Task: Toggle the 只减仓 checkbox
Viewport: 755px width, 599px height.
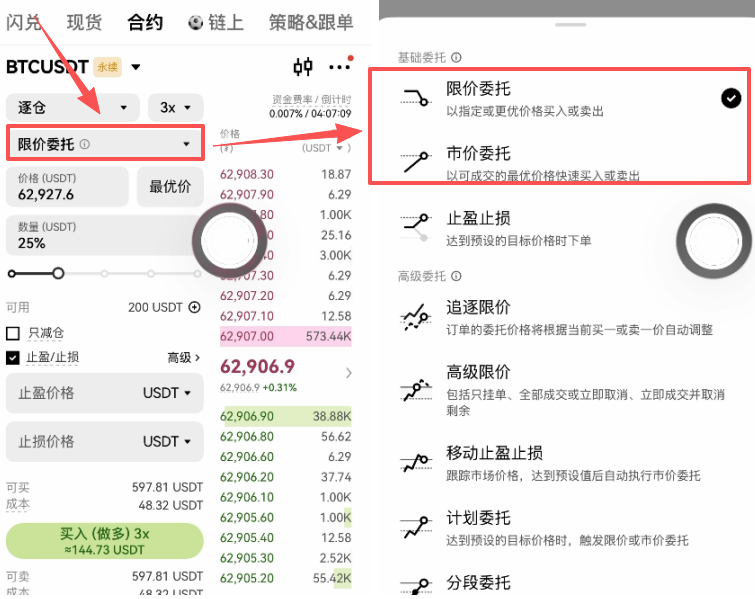Action: point(13,333)
